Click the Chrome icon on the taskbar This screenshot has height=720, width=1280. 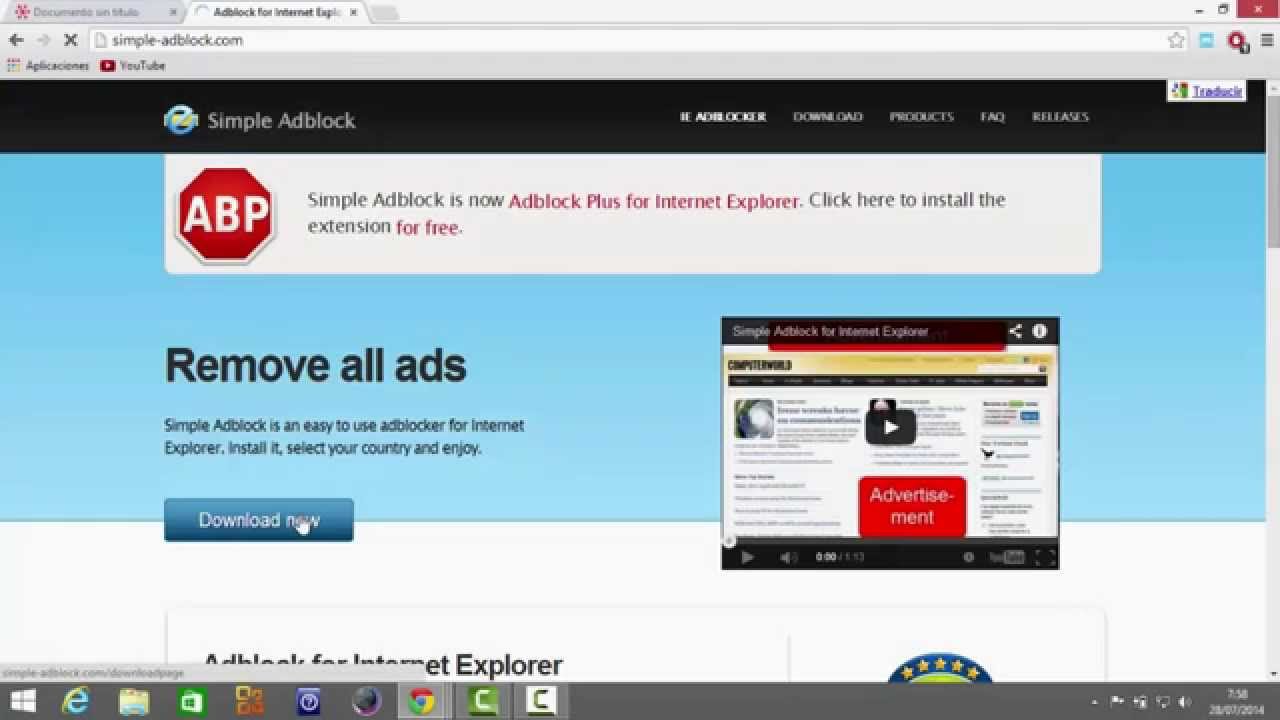(x=422, y=702)
